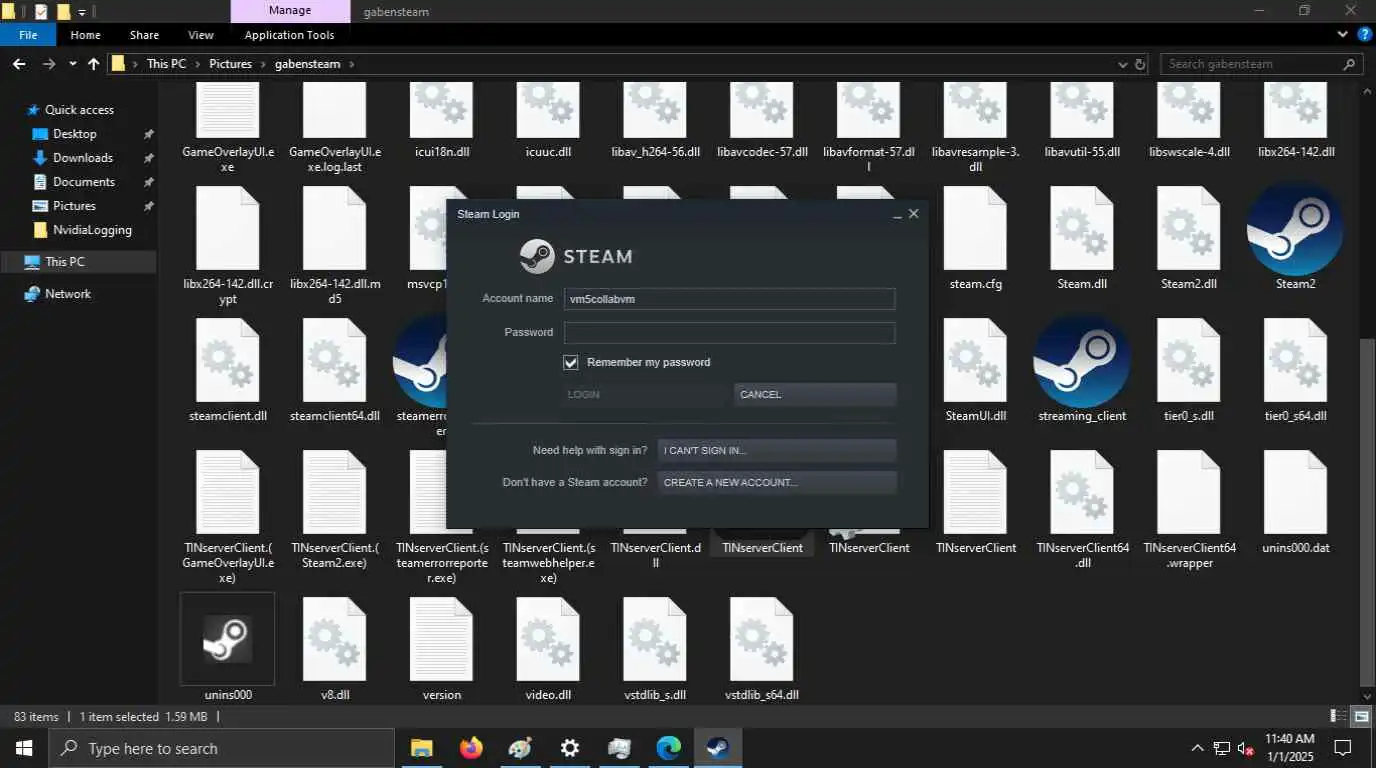This screenshot has height=768, width=1376.
Task: Open Firefox from the taskbar
Action: pyautogui.click(x=471, y=748)
